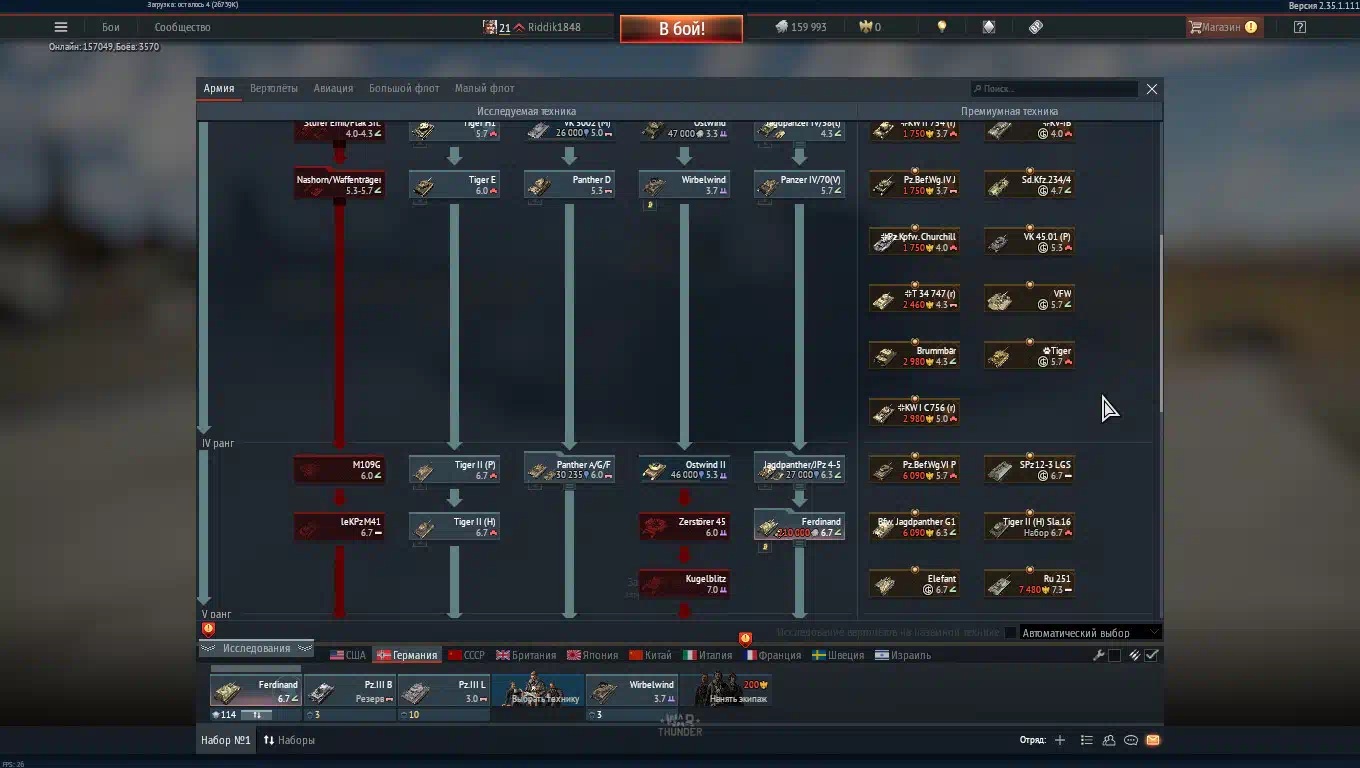1360x768 pixels.
Task: Switch to Большой флот tab
Action: [x=404, y=88]
